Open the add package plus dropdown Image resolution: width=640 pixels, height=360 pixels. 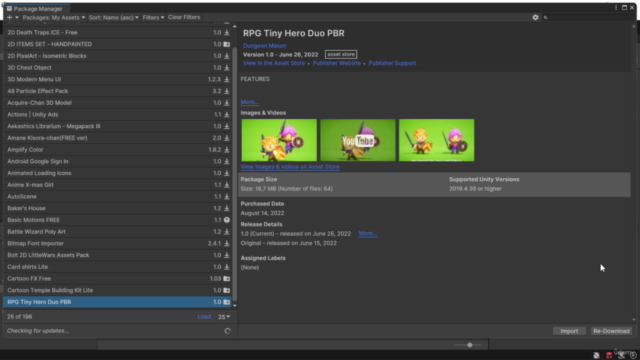pyautogui.click(x=12, y=18)
